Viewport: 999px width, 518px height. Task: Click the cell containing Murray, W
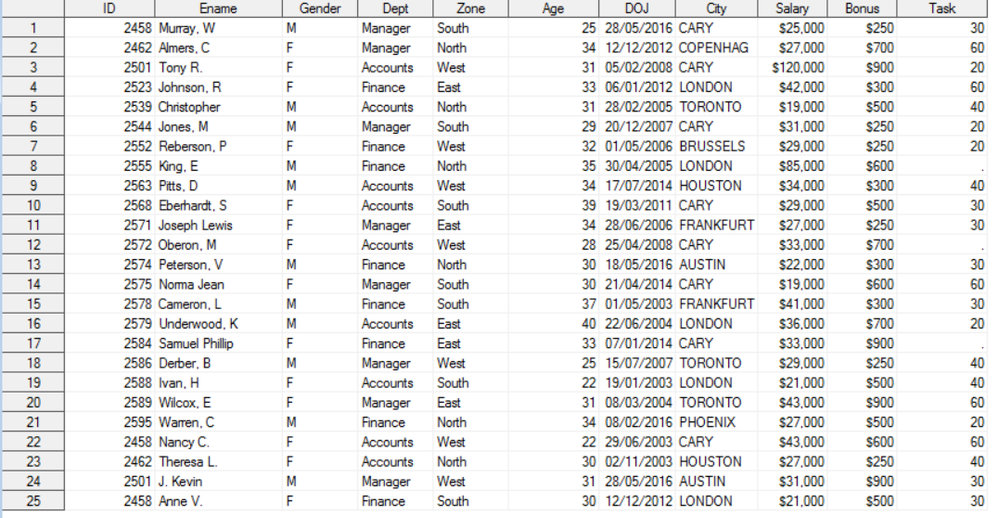coord(187,28)
